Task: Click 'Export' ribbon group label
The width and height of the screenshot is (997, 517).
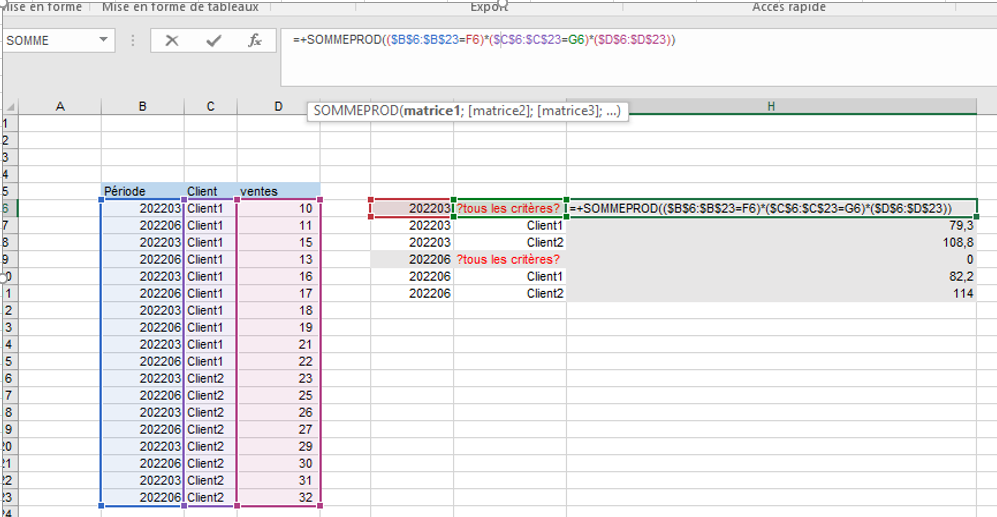Action: coord(489,7)
